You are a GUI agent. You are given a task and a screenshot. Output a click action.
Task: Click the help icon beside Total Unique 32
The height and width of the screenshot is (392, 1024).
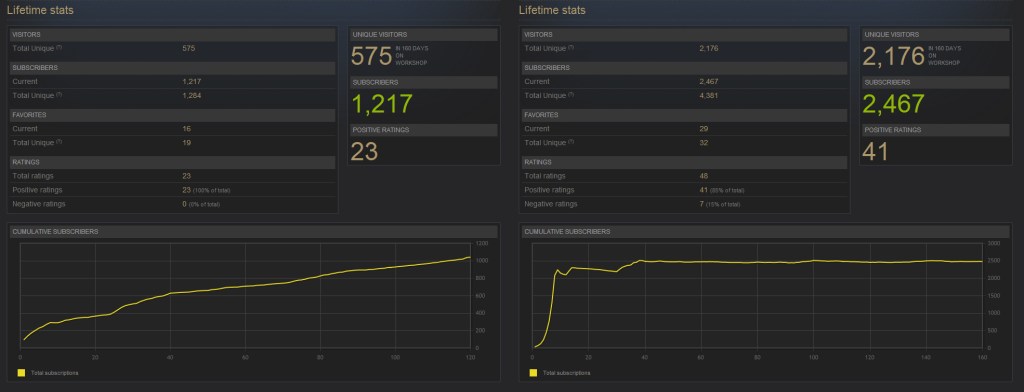(x=571, y=141)
